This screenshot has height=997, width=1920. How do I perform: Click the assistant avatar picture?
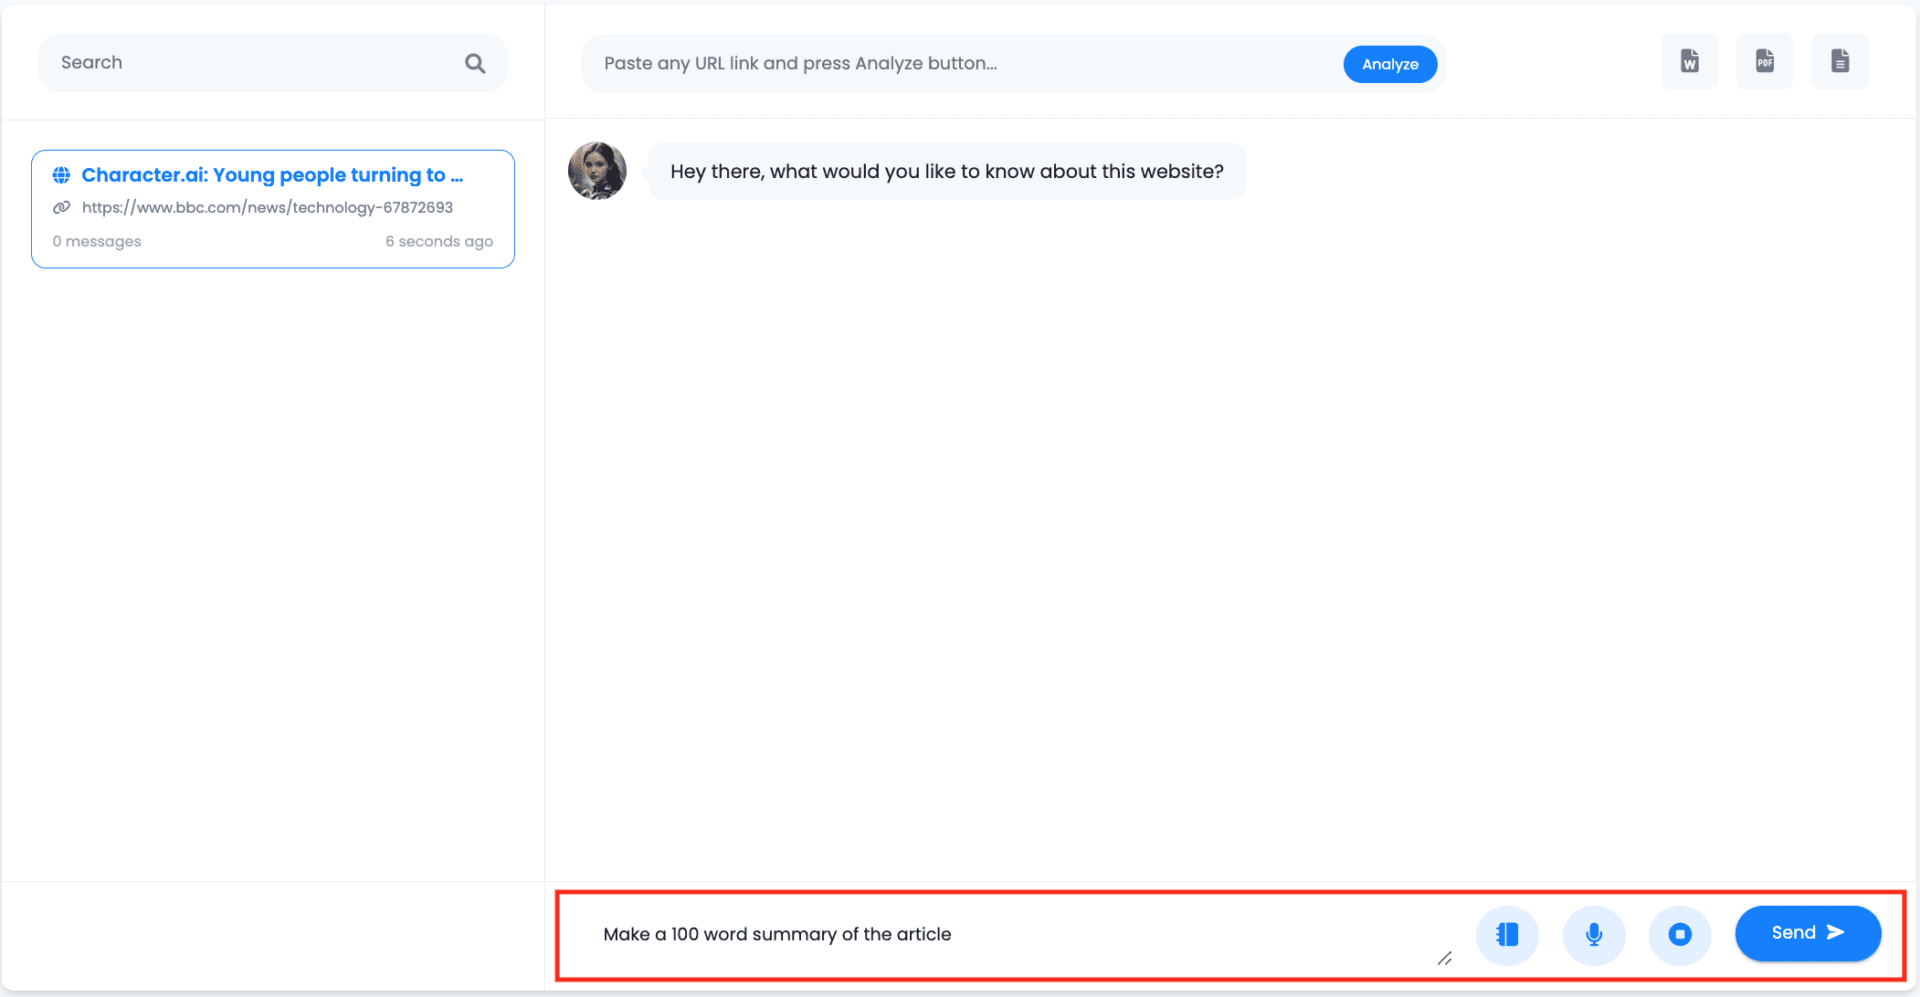597,171
